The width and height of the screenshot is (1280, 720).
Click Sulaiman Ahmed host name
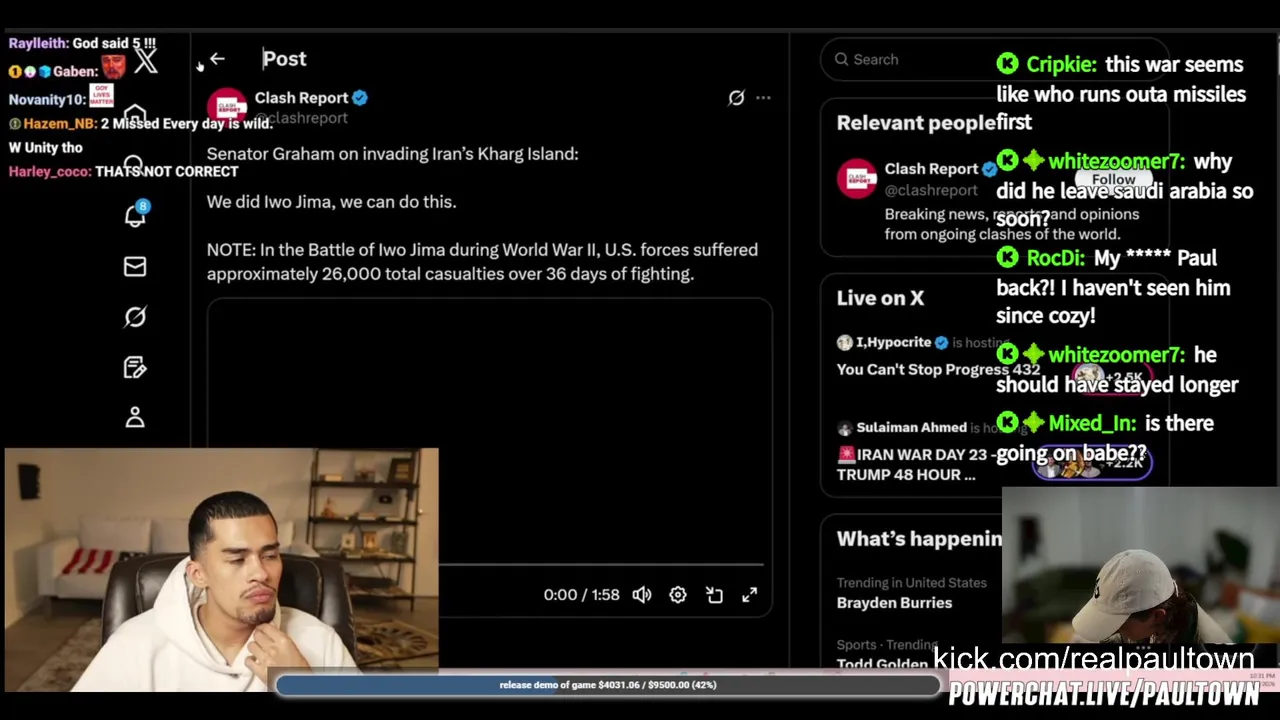tap(911, 427)
